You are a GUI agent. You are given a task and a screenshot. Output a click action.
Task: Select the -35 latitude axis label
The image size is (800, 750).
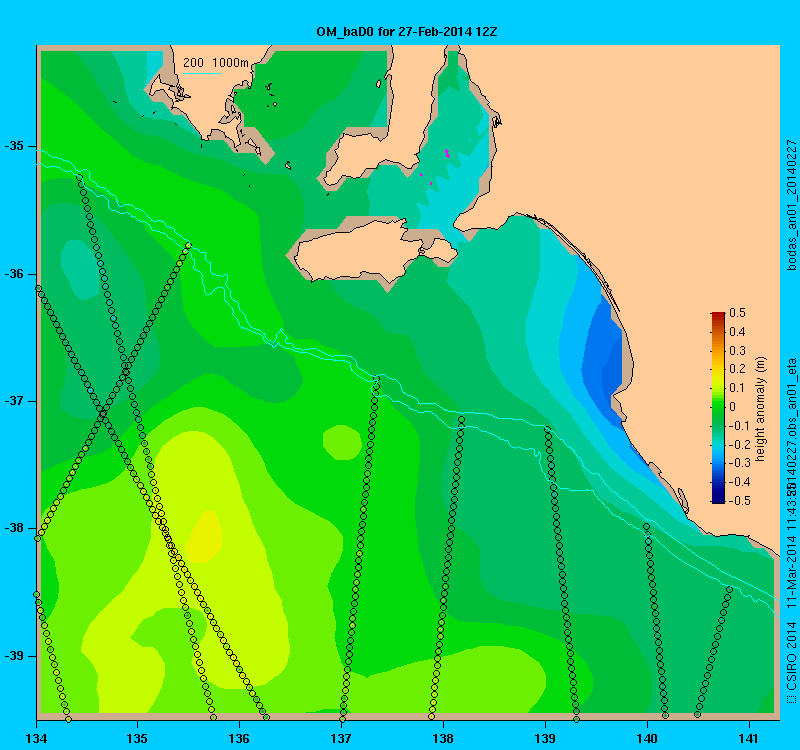(14, 146)
